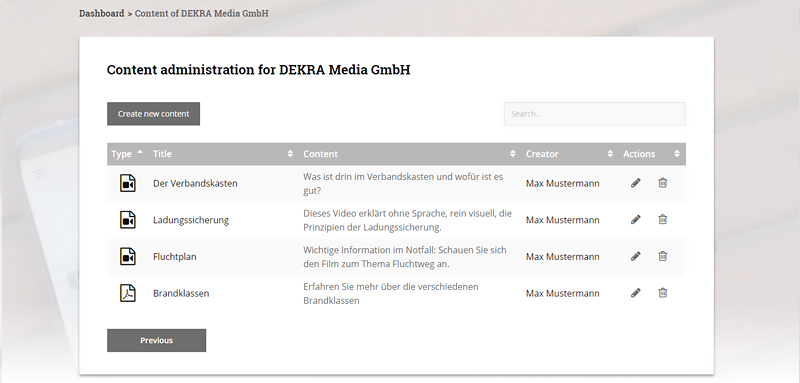This screenshot has height=383, width=800.
Task: Edit the Fluchtplan content row
Action: click(635, 256)
